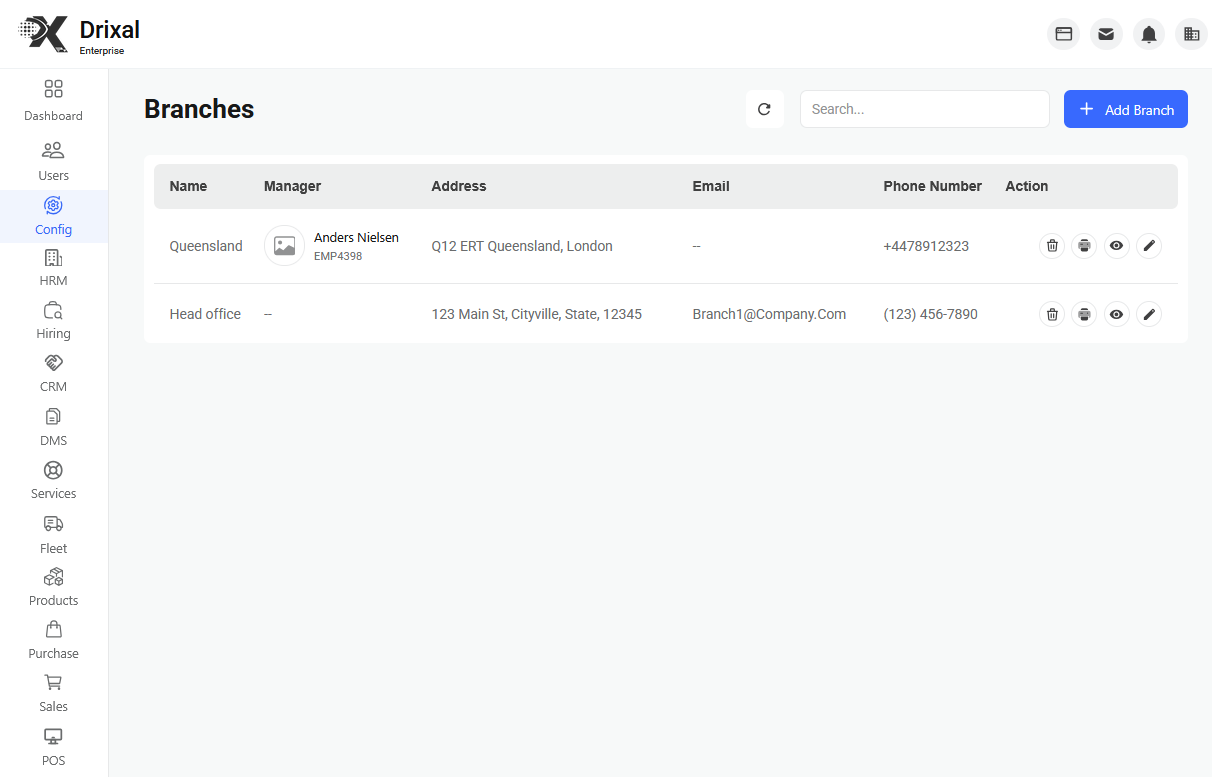Viewport: 1212px width, 777px height.
Task: Navigate to the Dashboard section
Action: [x=53, y=102]
